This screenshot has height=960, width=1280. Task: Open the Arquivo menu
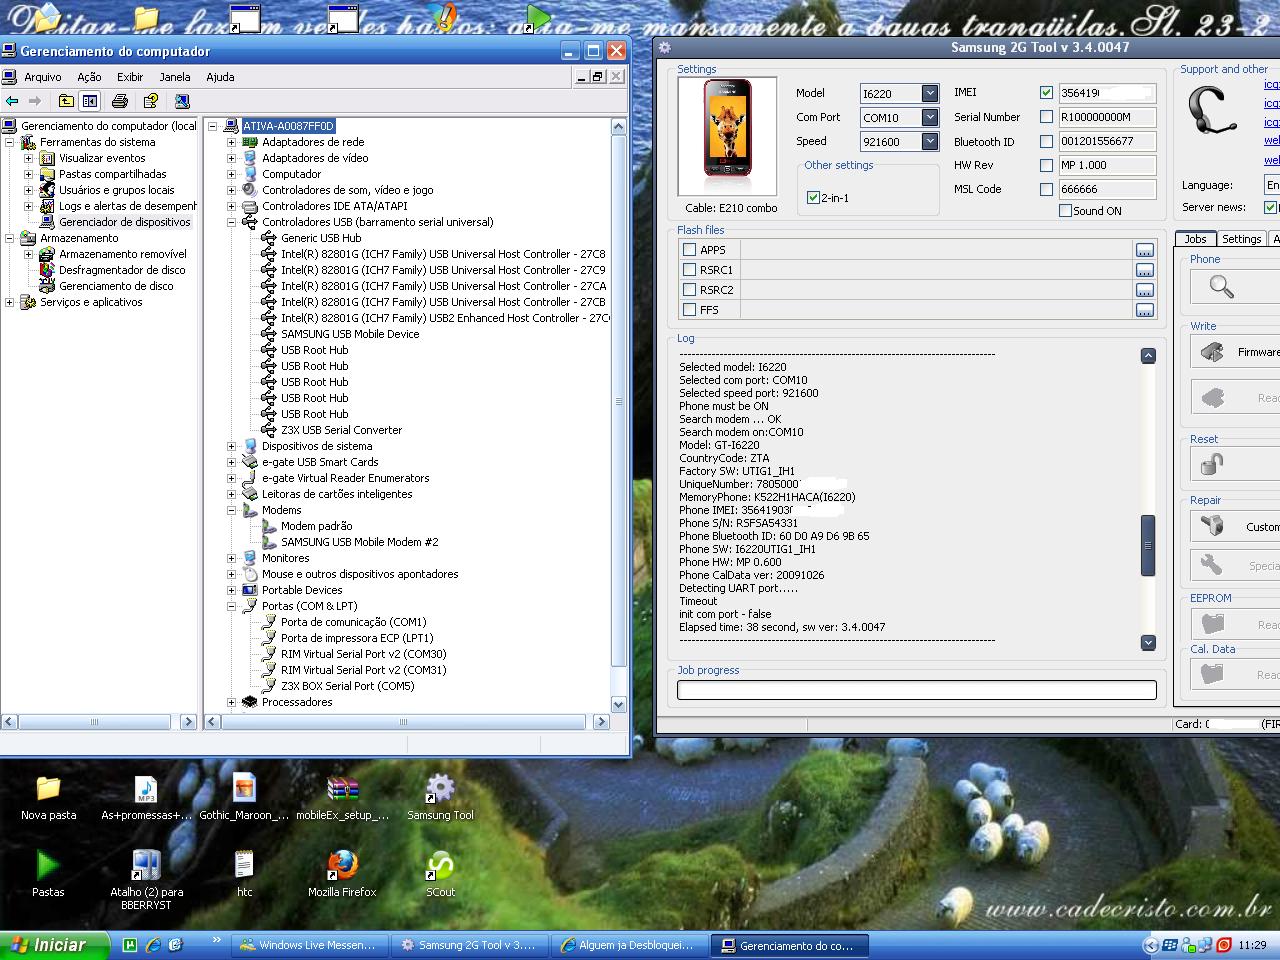[x=43, y=77]
